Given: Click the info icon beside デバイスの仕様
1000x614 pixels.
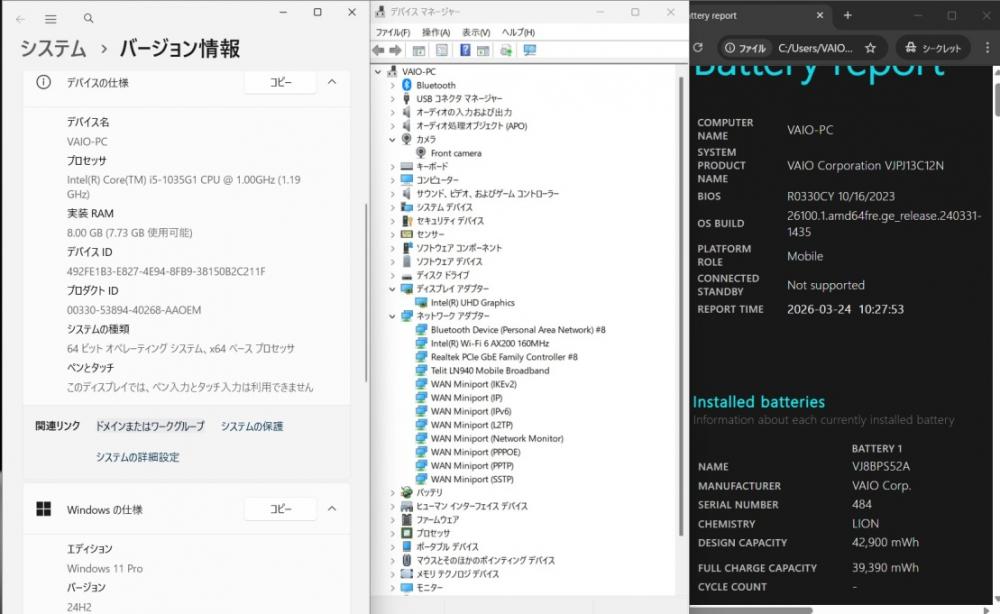Looking at the screenshot, I should pyautogui.click(x=43, y=82).
